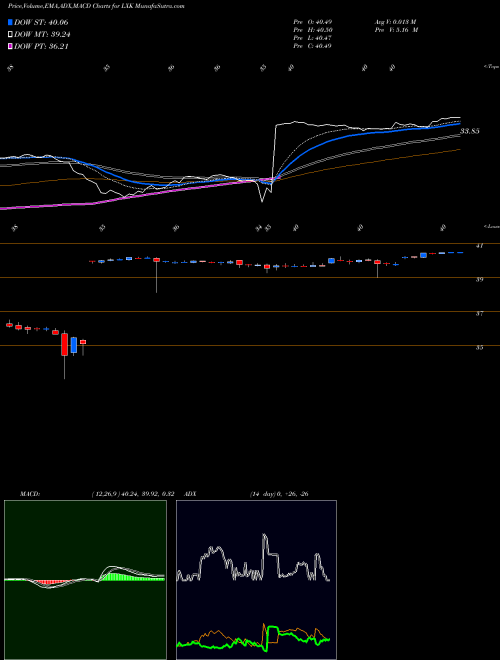Click the 37 price axis label
The height and width of the screenshot is (660, 500).
click(479, 314)
